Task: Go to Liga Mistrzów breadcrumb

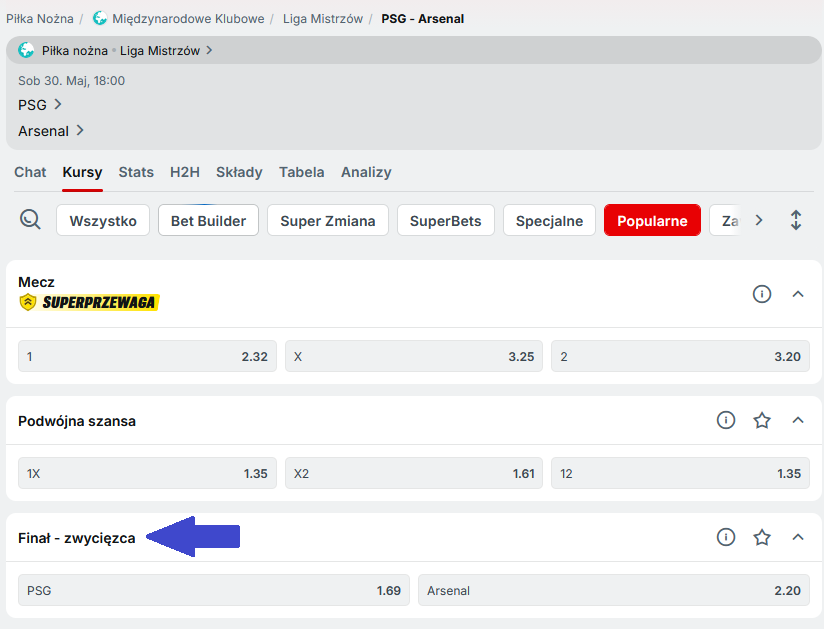Action: (x=323, y=18)
